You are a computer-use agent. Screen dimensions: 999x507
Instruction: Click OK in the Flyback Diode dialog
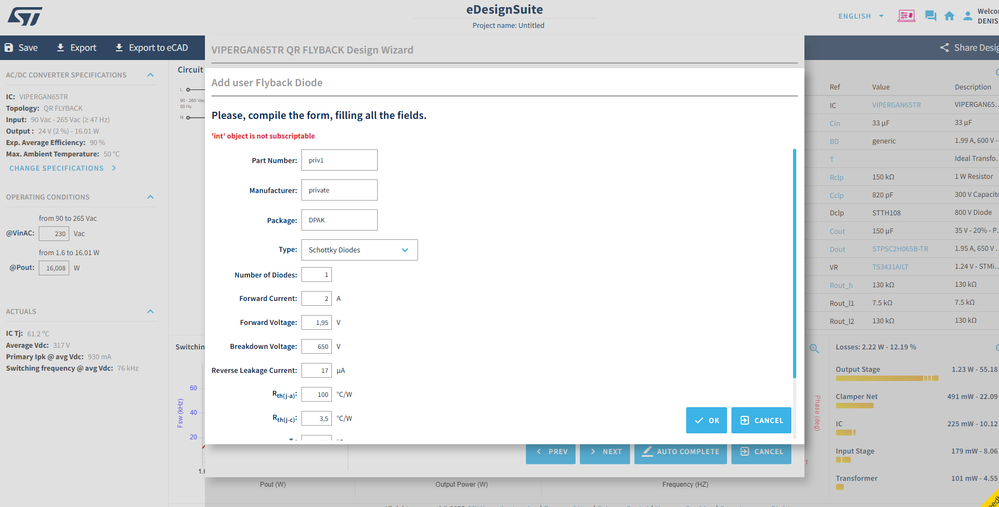(707, 420)
